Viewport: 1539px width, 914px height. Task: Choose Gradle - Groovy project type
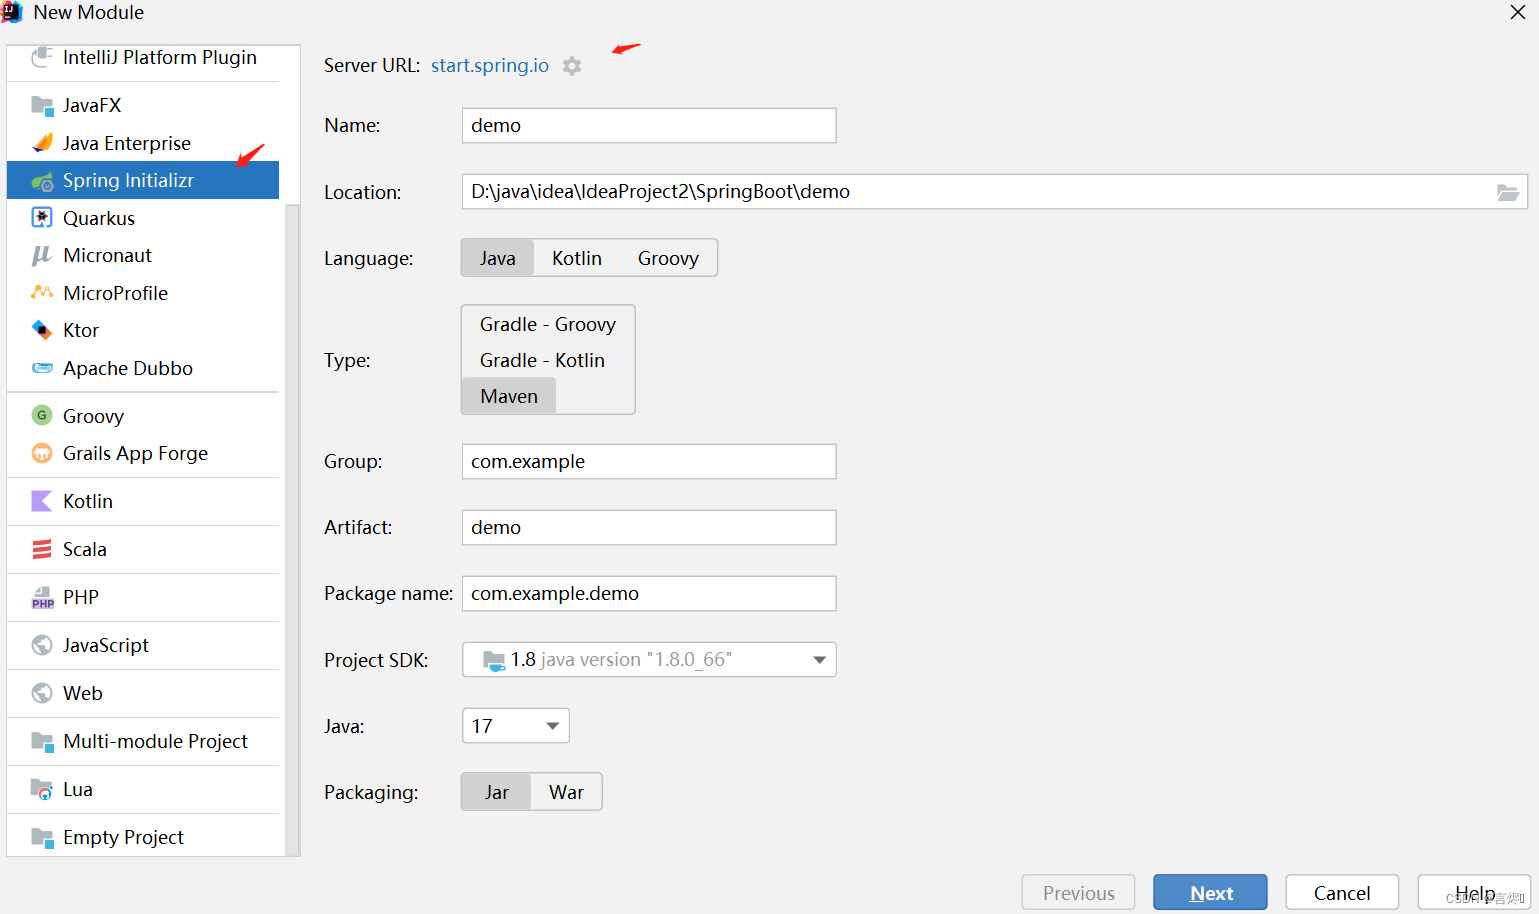point(548,324)
